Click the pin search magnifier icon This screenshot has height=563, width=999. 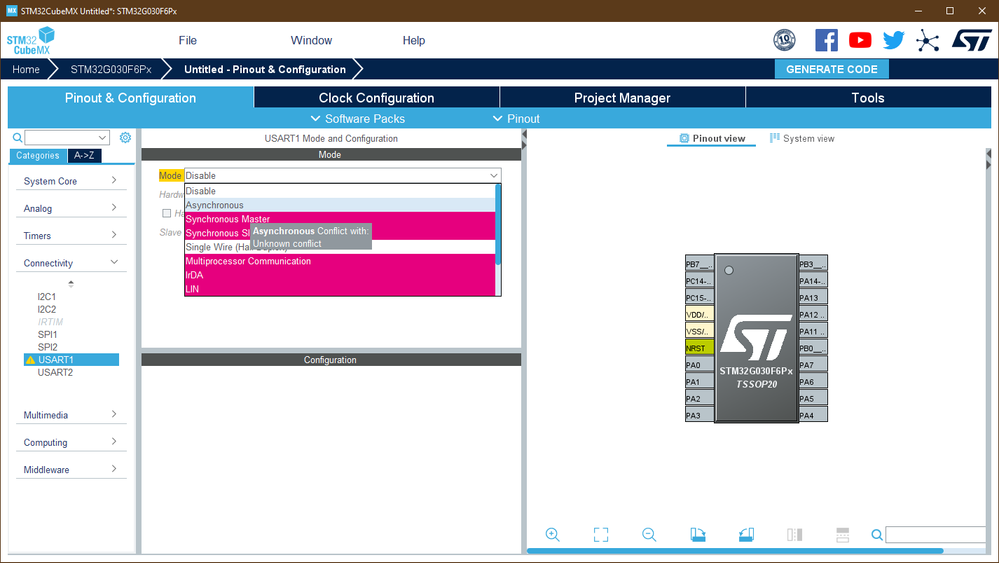(x=877, y=535)
